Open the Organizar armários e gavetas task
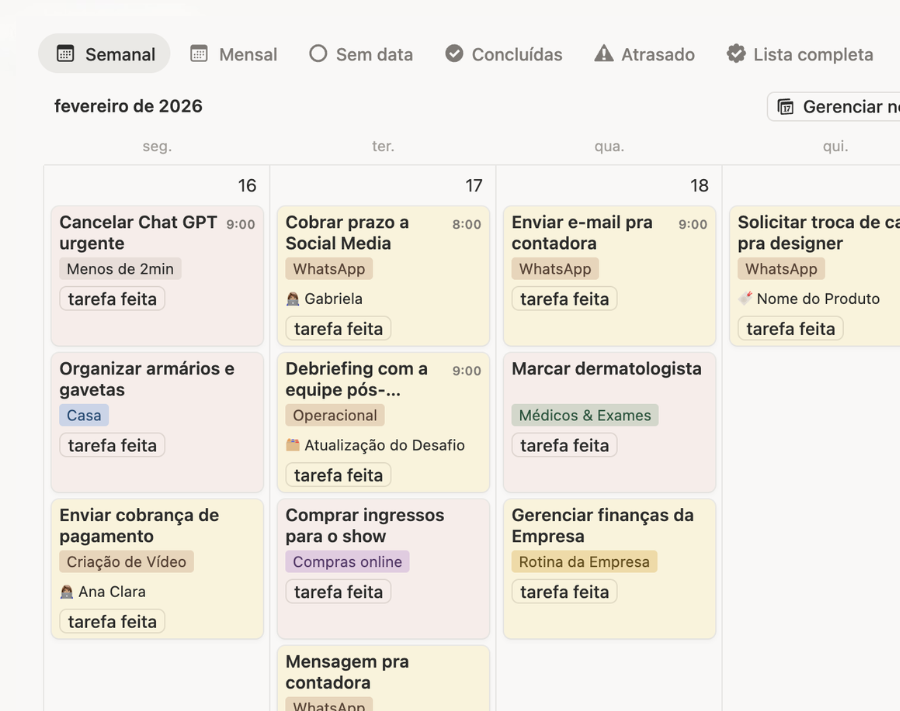The height and width of the screenshot is (711, 900). tap(147, 379)
